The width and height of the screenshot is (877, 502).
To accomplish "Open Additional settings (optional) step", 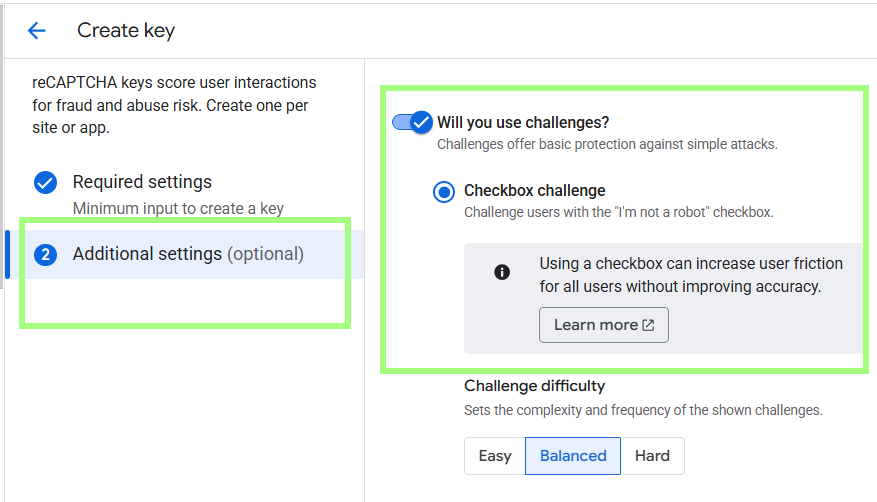I will [188, 254].
